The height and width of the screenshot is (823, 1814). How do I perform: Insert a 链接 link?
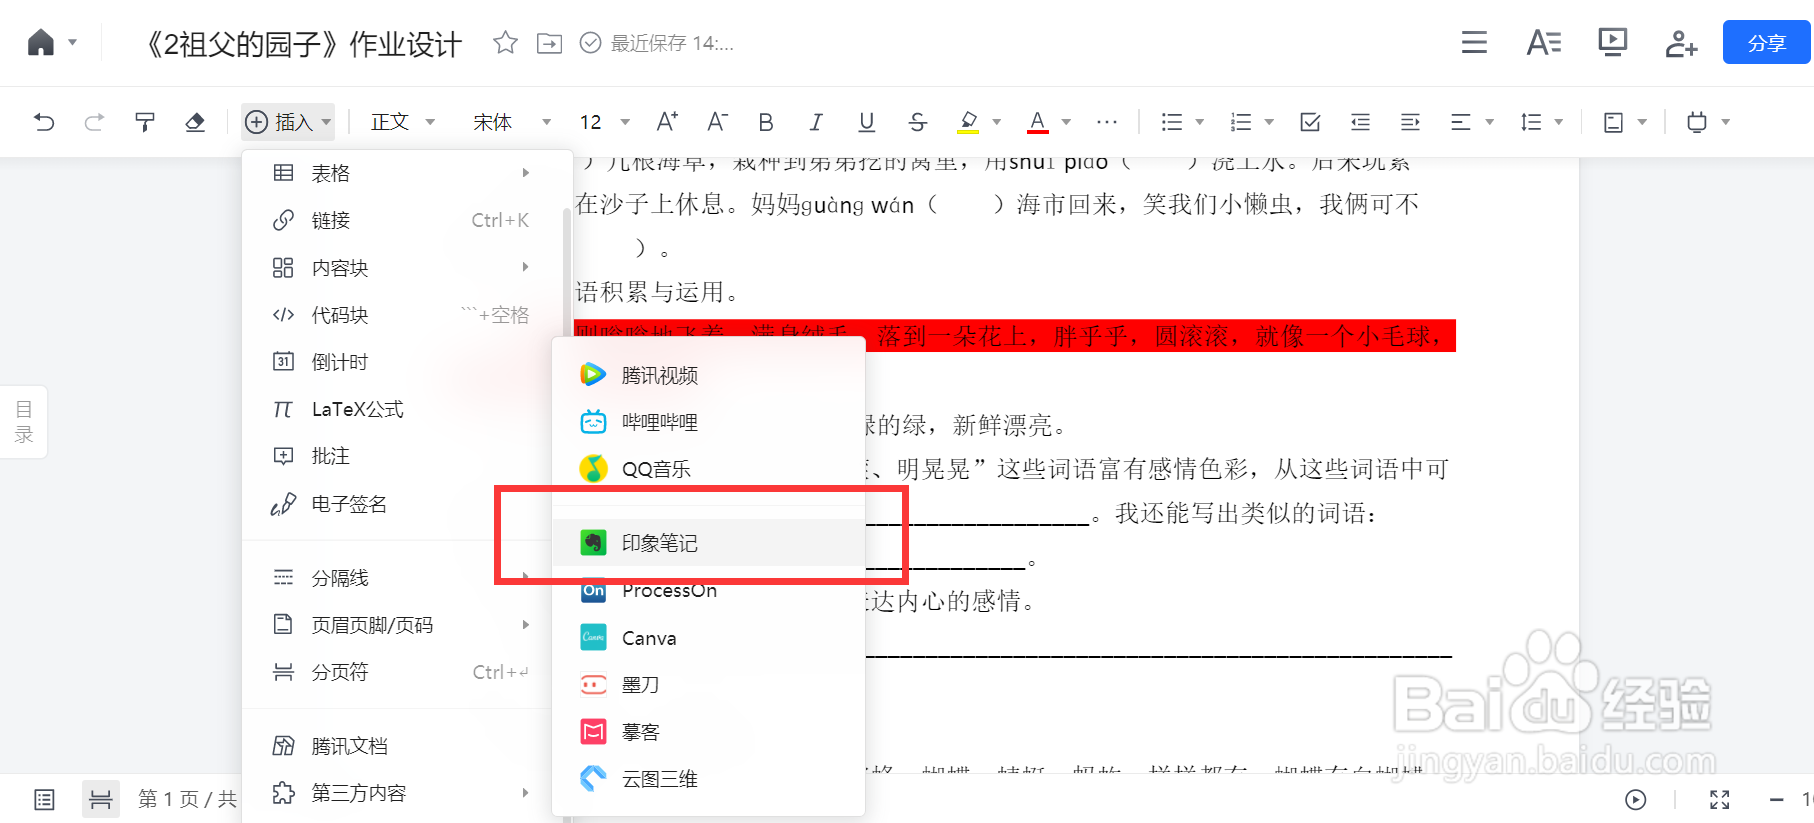[403, 220]
